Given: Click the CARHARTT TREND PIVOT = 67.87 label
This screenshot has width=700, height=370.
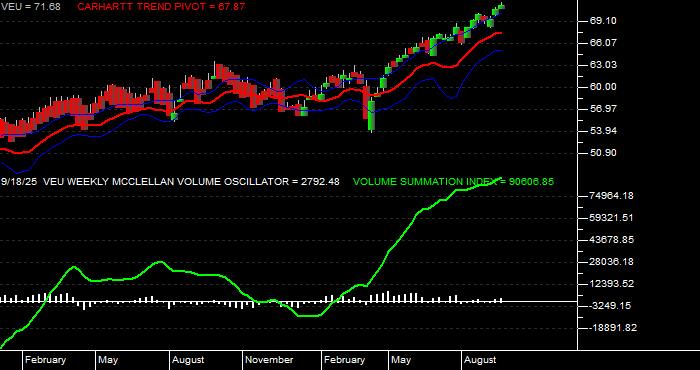Looking at the screenshot, I should (x=161, y=7).
